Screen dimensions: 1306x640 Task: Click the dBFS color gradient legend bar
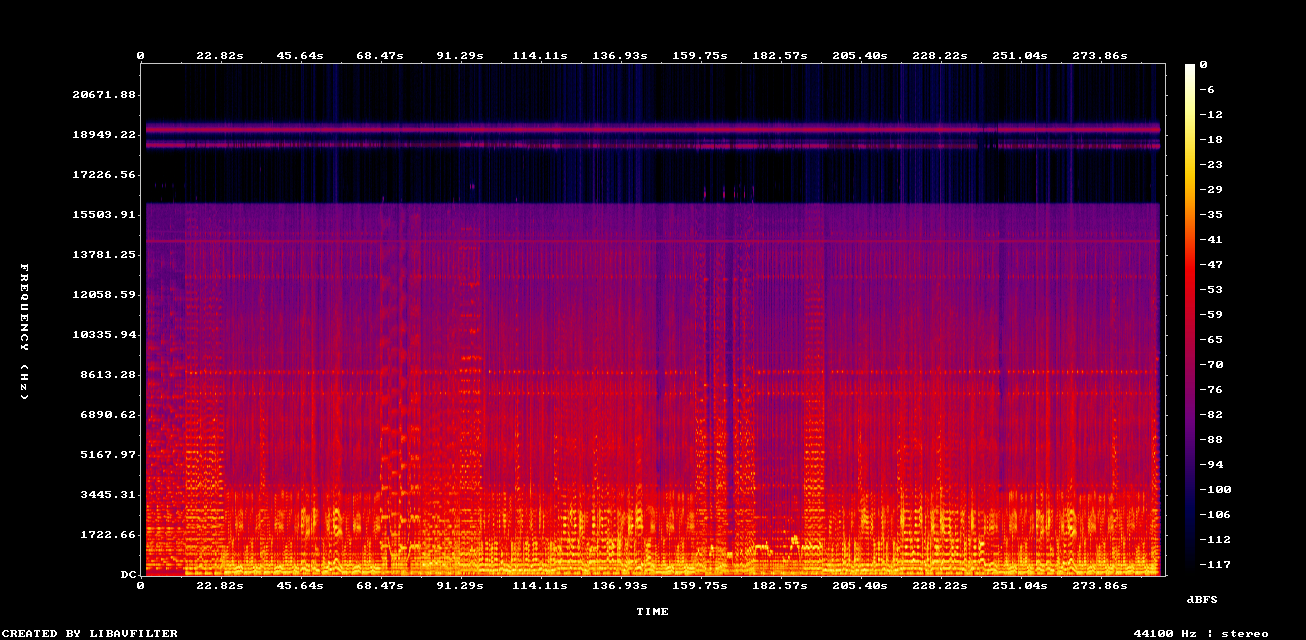click(1189, 319)
